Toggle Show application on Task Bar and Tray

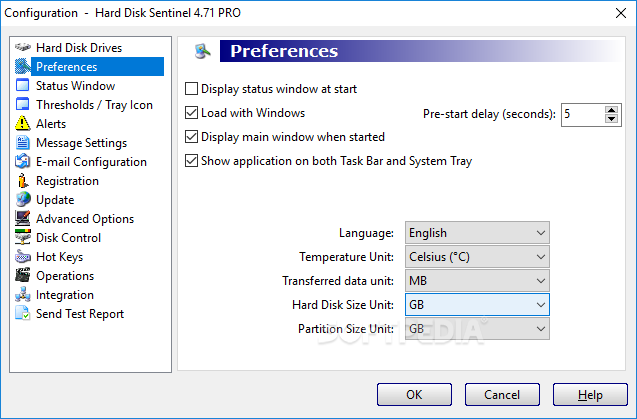191,161
